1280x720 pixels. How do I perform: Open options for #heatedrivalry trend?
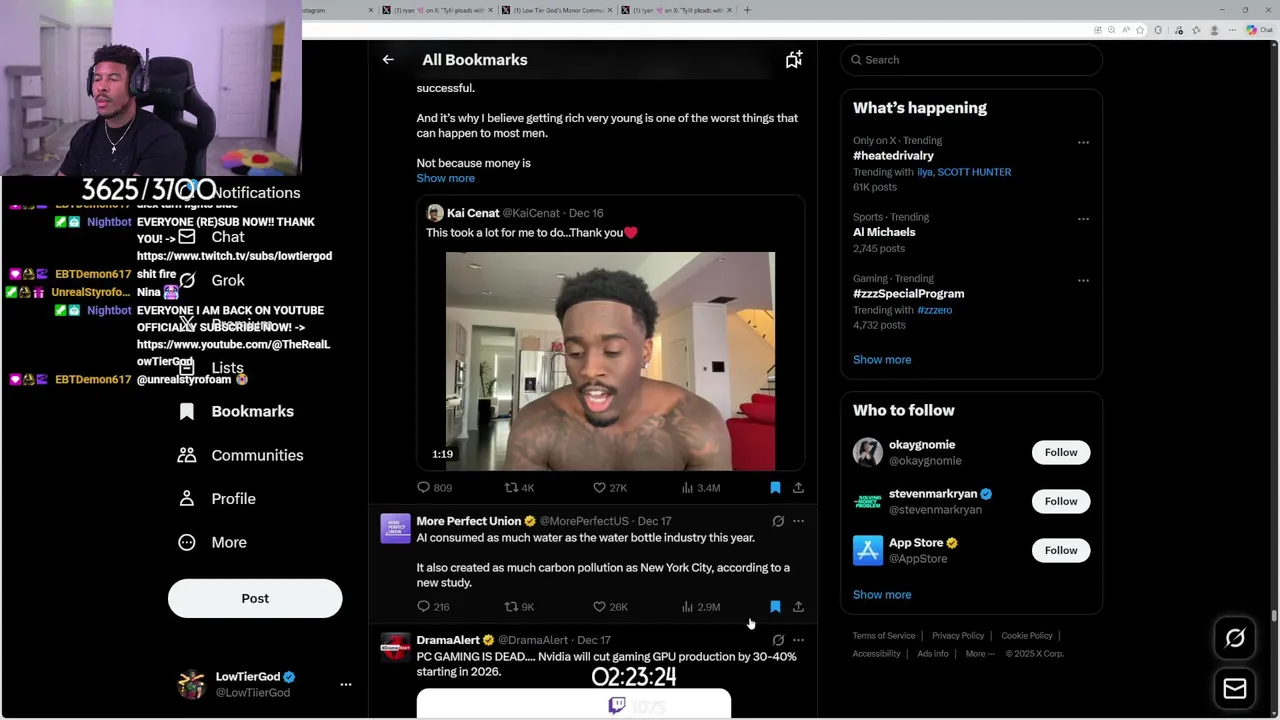[1083, 143]
